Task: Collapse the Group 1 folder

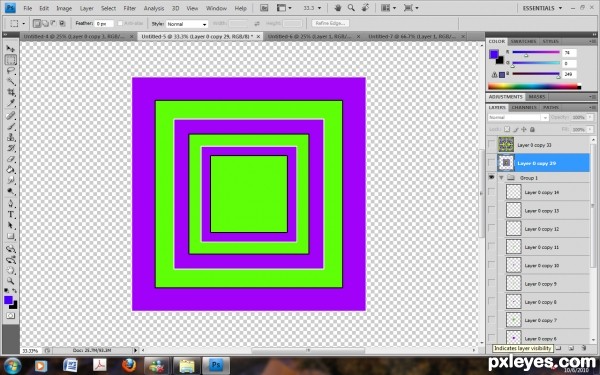Action: (x=501, y=178)
